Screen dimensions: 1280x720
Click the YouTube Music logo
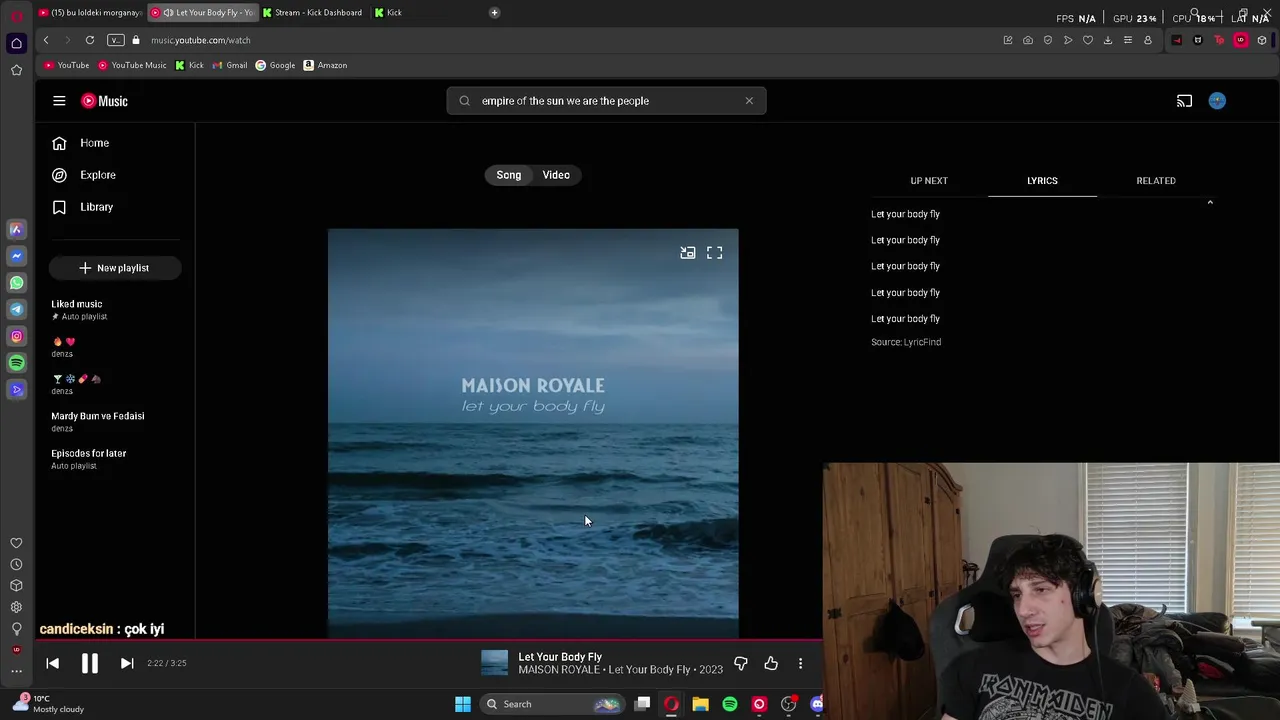point(105,101)
